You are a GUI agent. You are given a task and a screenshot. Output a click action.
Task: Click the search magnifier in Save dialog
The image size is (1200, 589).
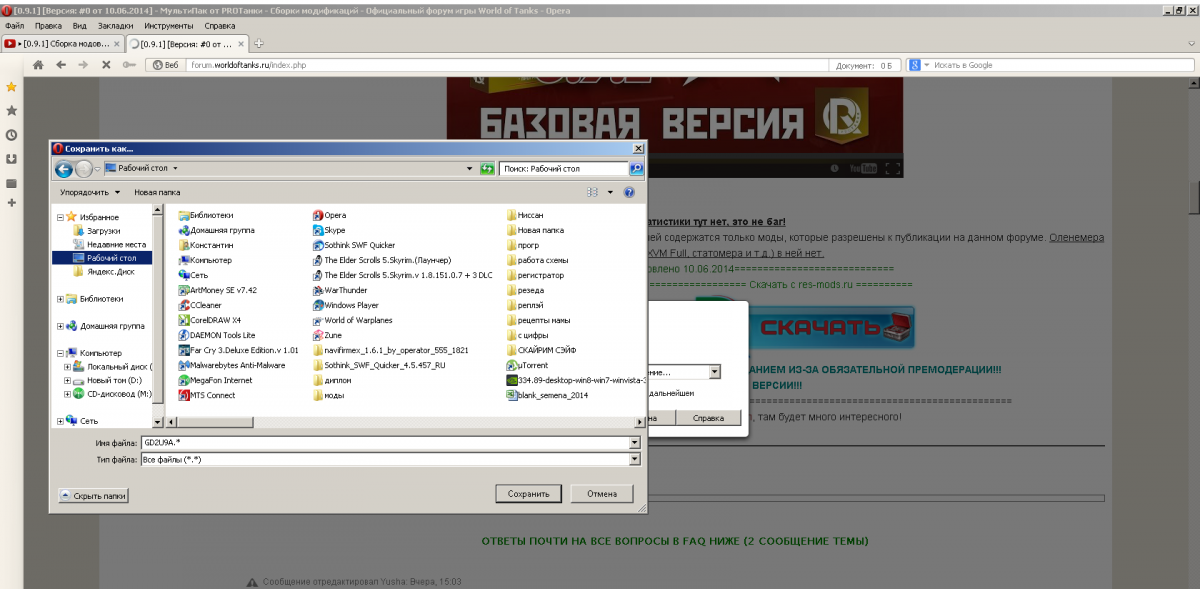click(636, 169)
